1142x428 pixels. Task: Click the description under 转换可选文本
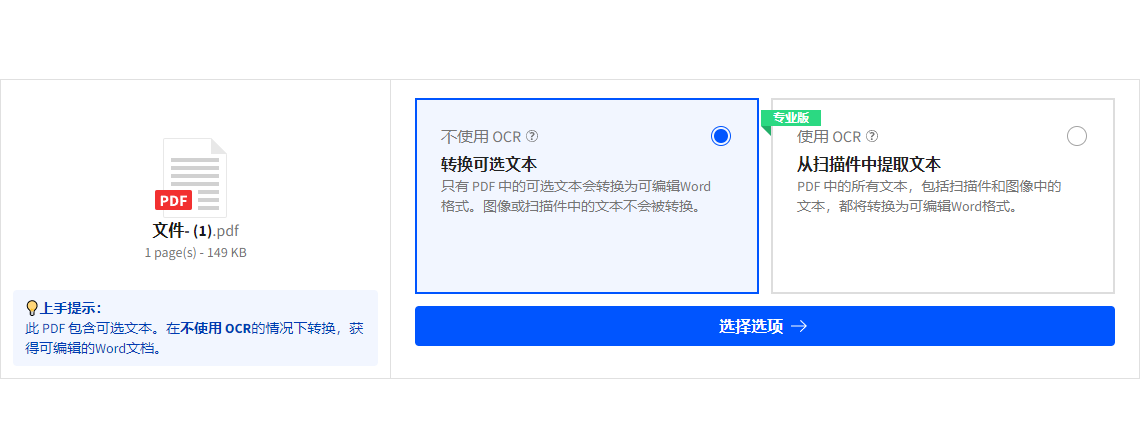(x=575, y=196)
